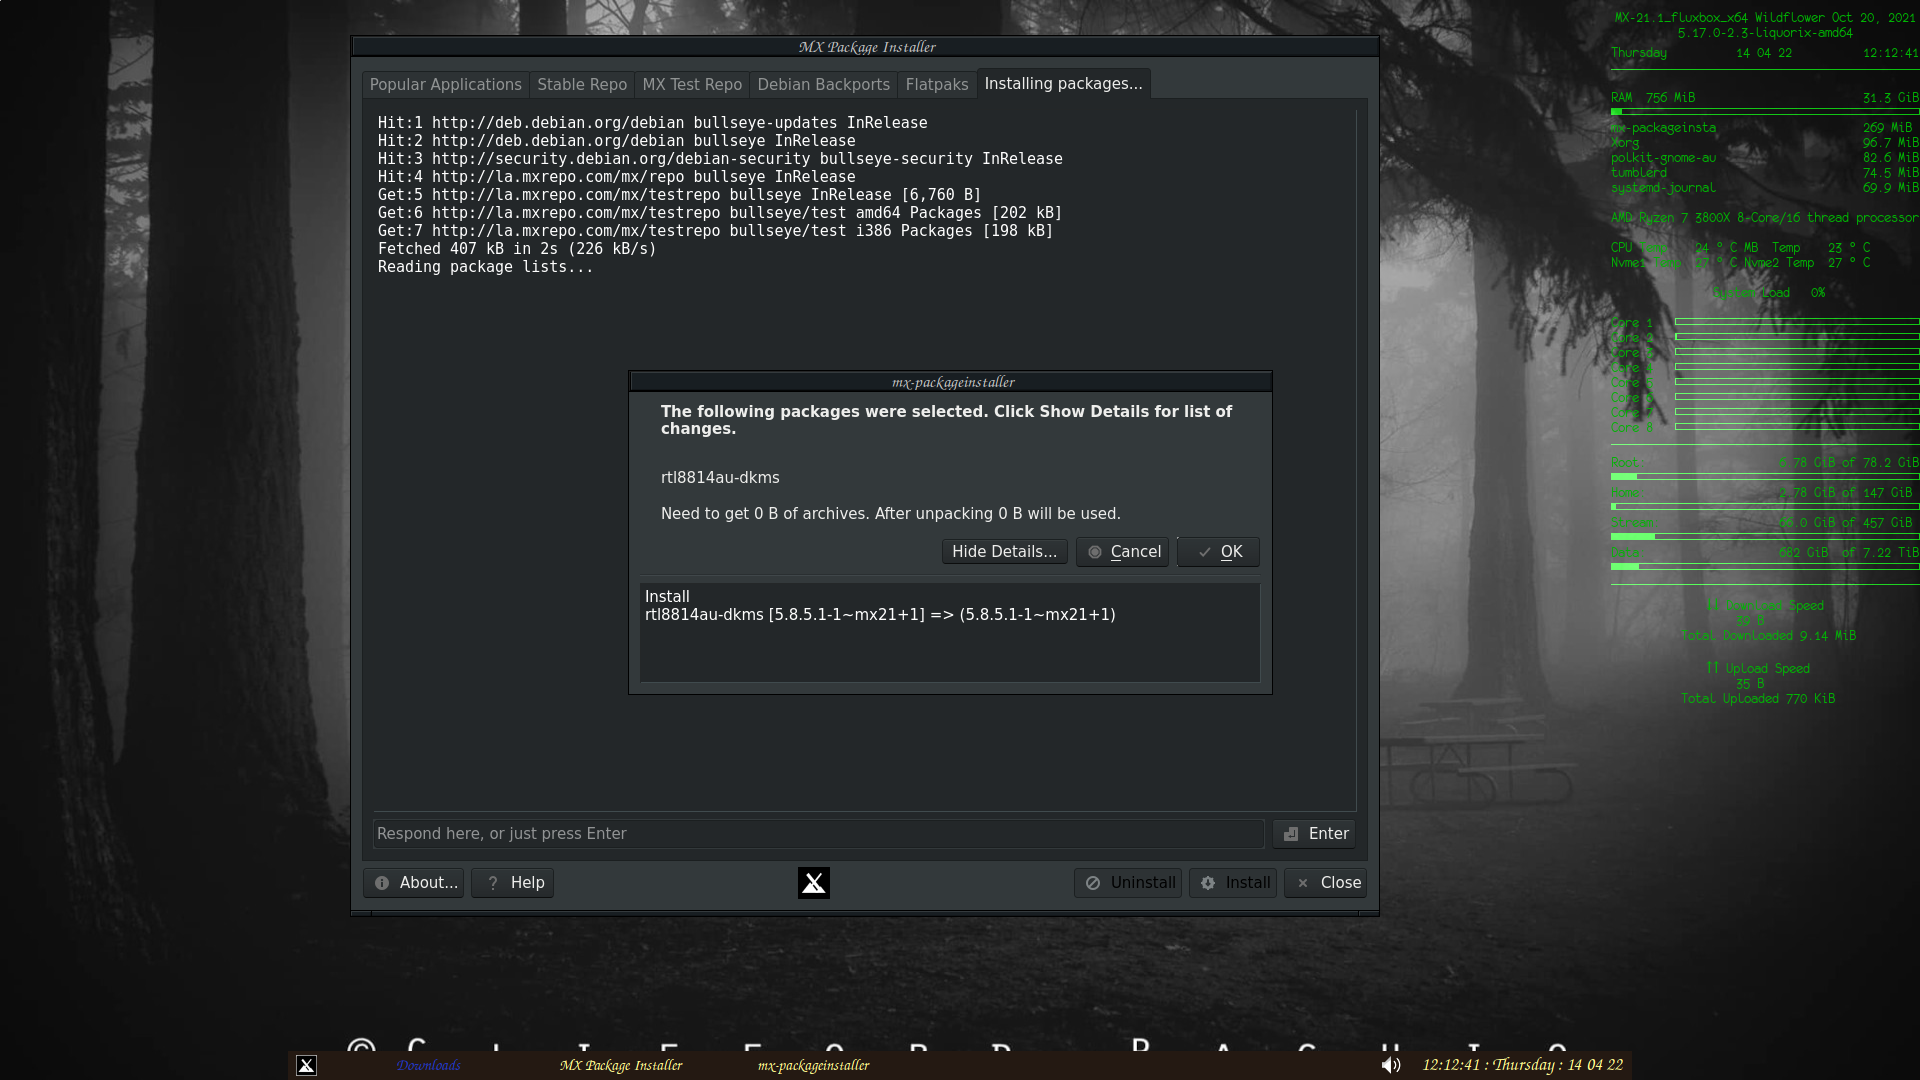Click the MX logo icon in the installer
The image size is (1920, 1080).
pos(814,883)
